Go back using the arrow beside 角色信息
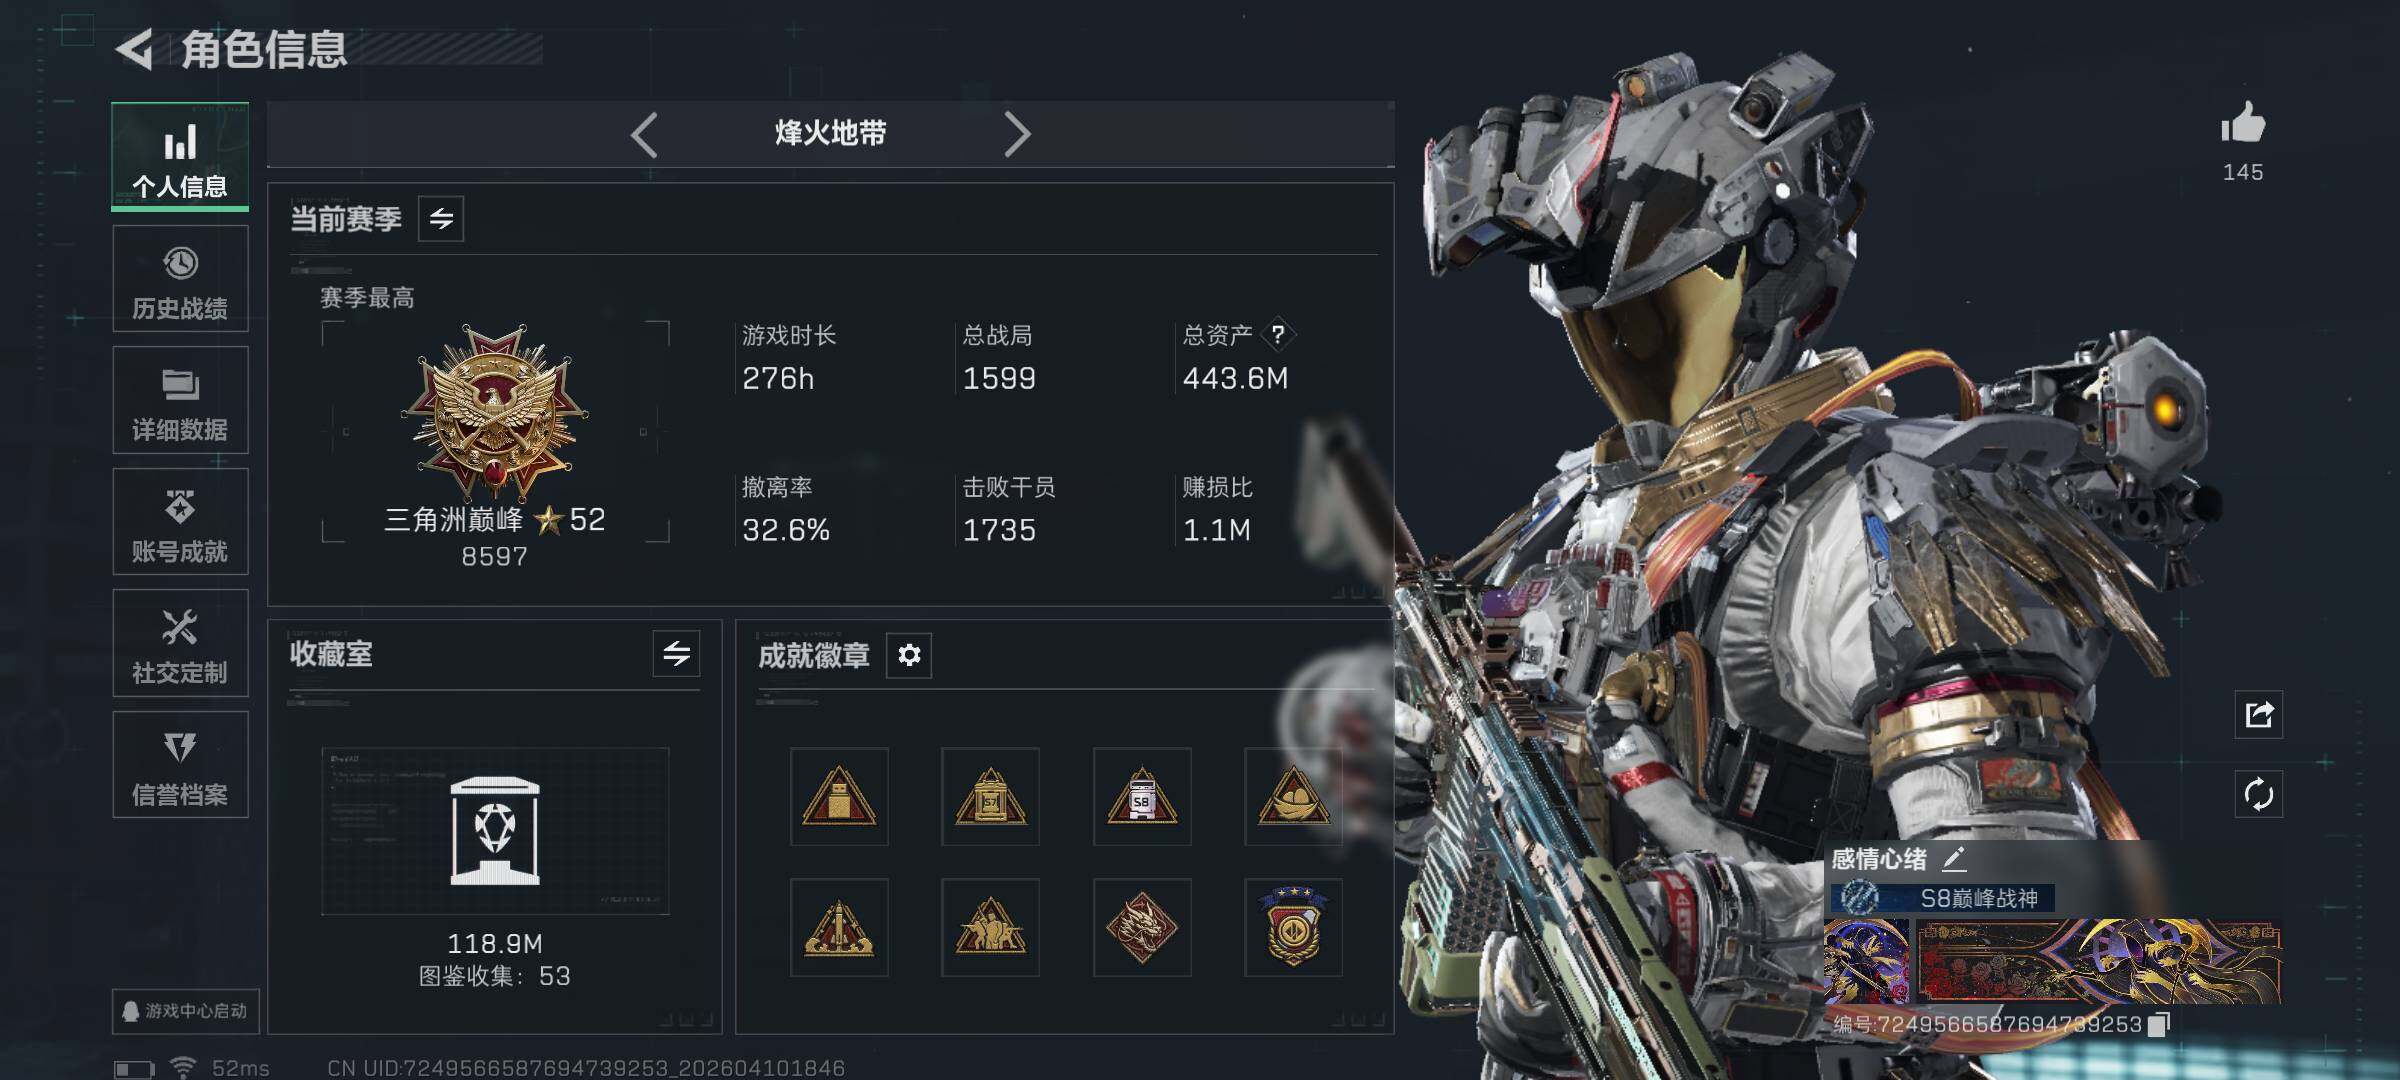Viewport: 2400px width, 1080px height. click(x=134, y=49)
